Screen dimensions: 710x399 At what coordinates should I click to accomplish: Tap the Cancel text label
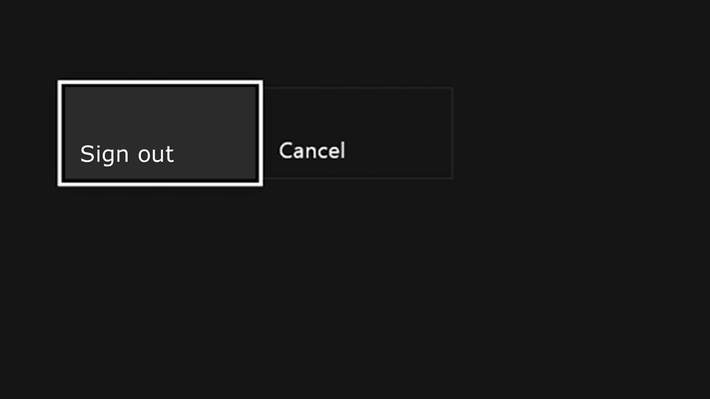(x=312, y=151)
